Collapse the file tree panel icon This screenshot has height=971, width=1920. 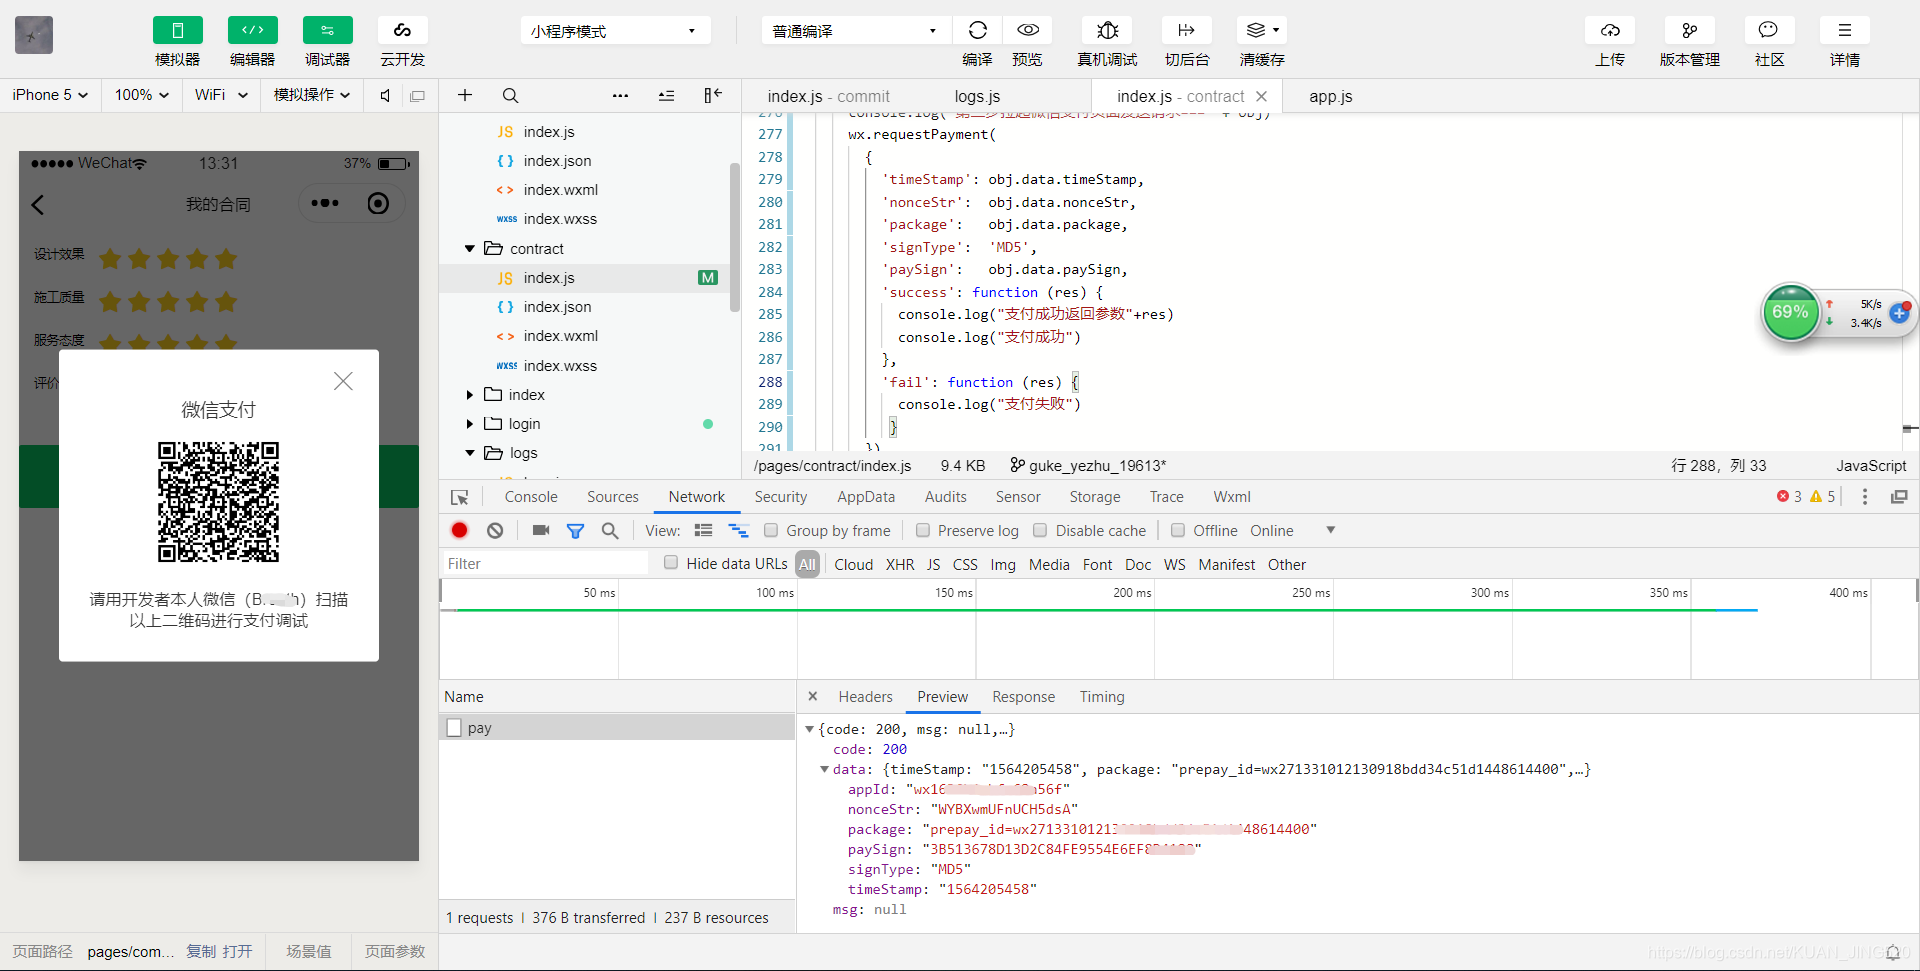[712, 95]
